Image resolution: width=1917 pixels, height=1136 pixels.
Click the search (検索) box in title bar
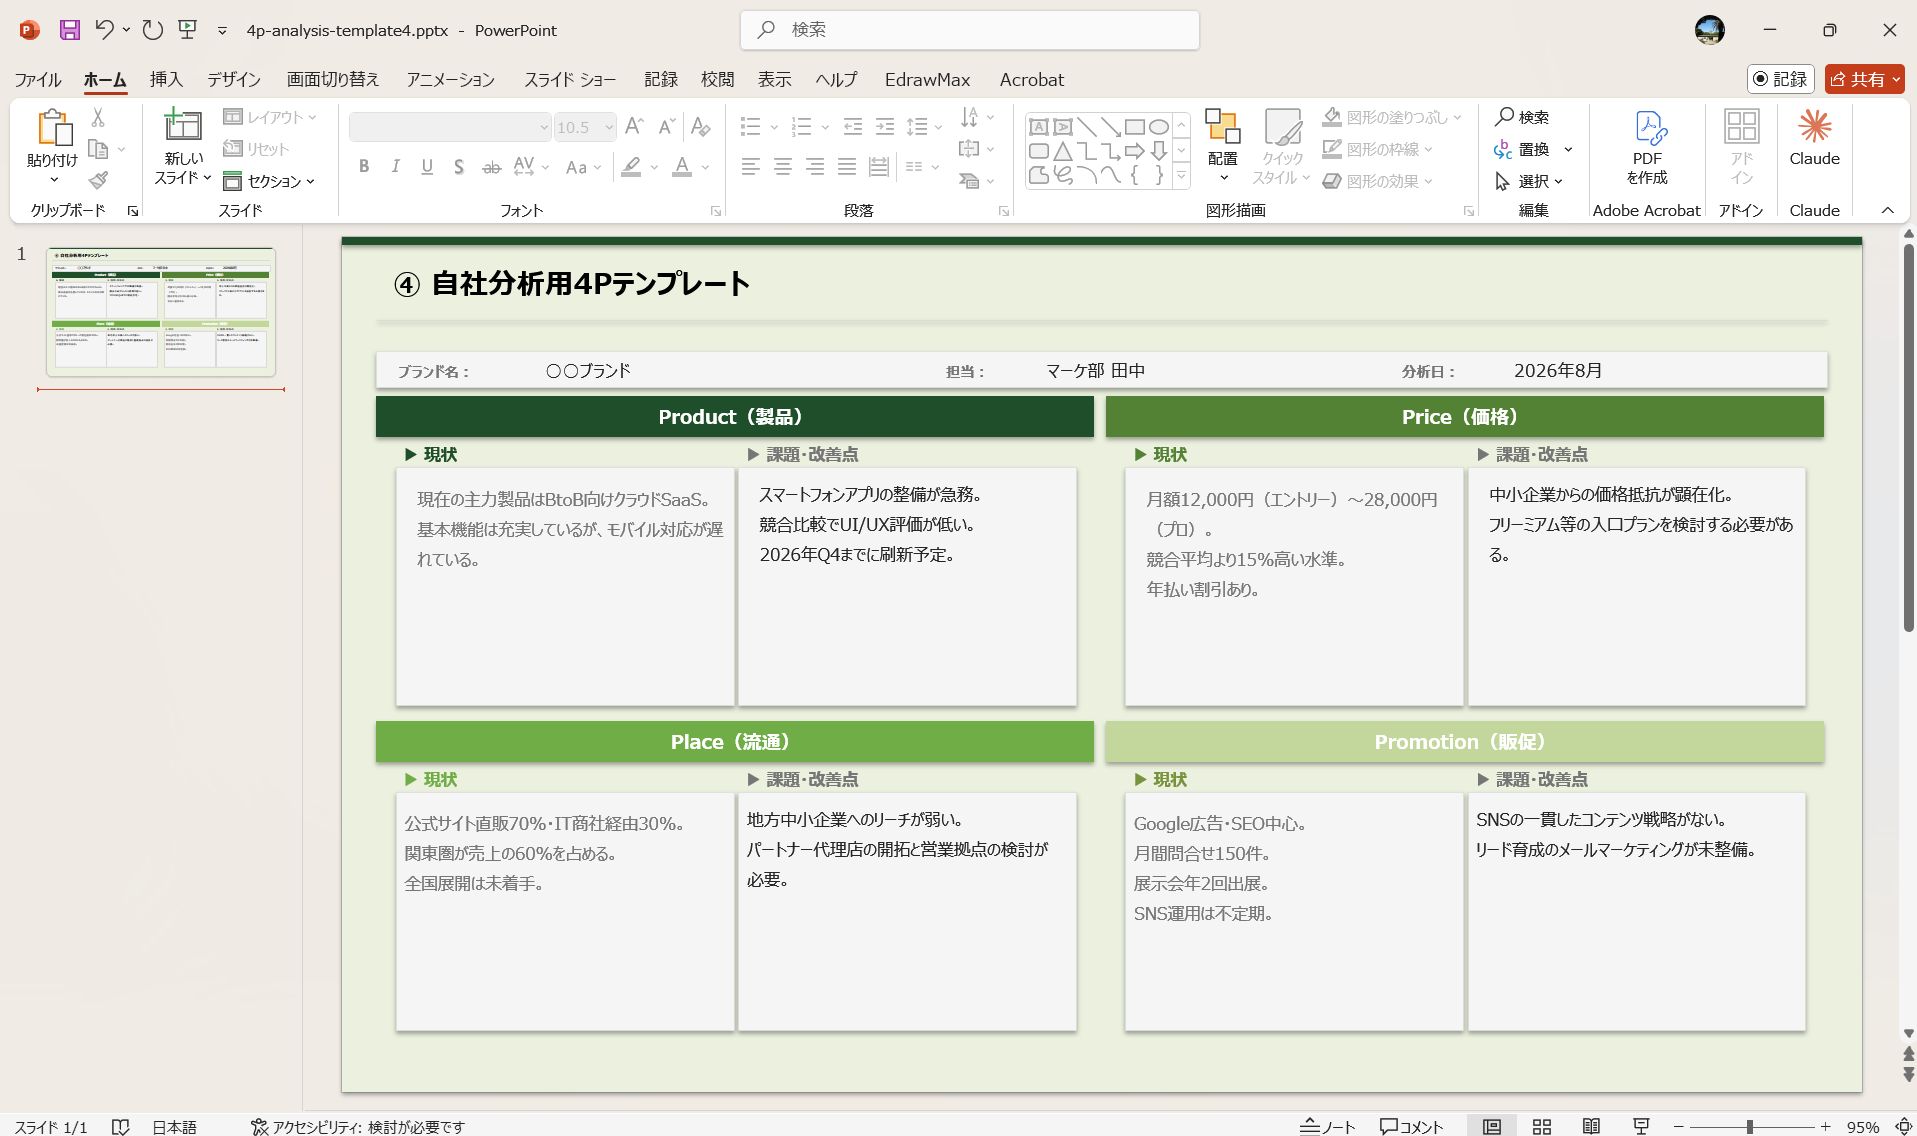click(969, 30)
